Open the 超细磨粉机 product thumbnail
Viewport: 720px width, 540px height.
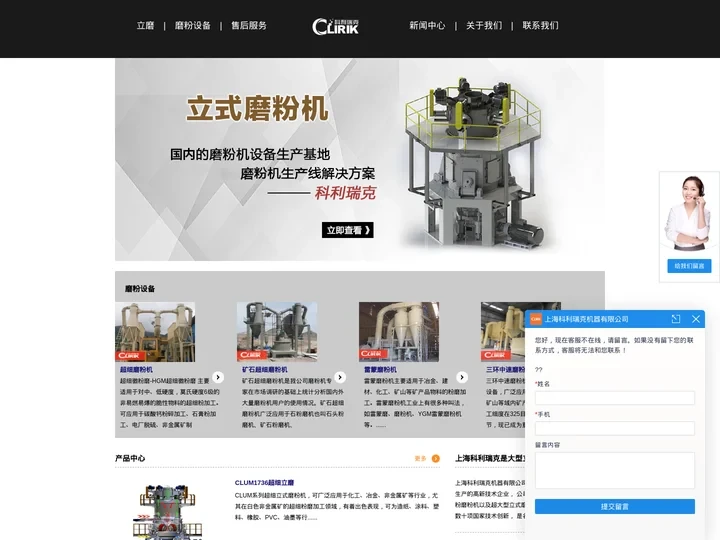coord(155,332)
